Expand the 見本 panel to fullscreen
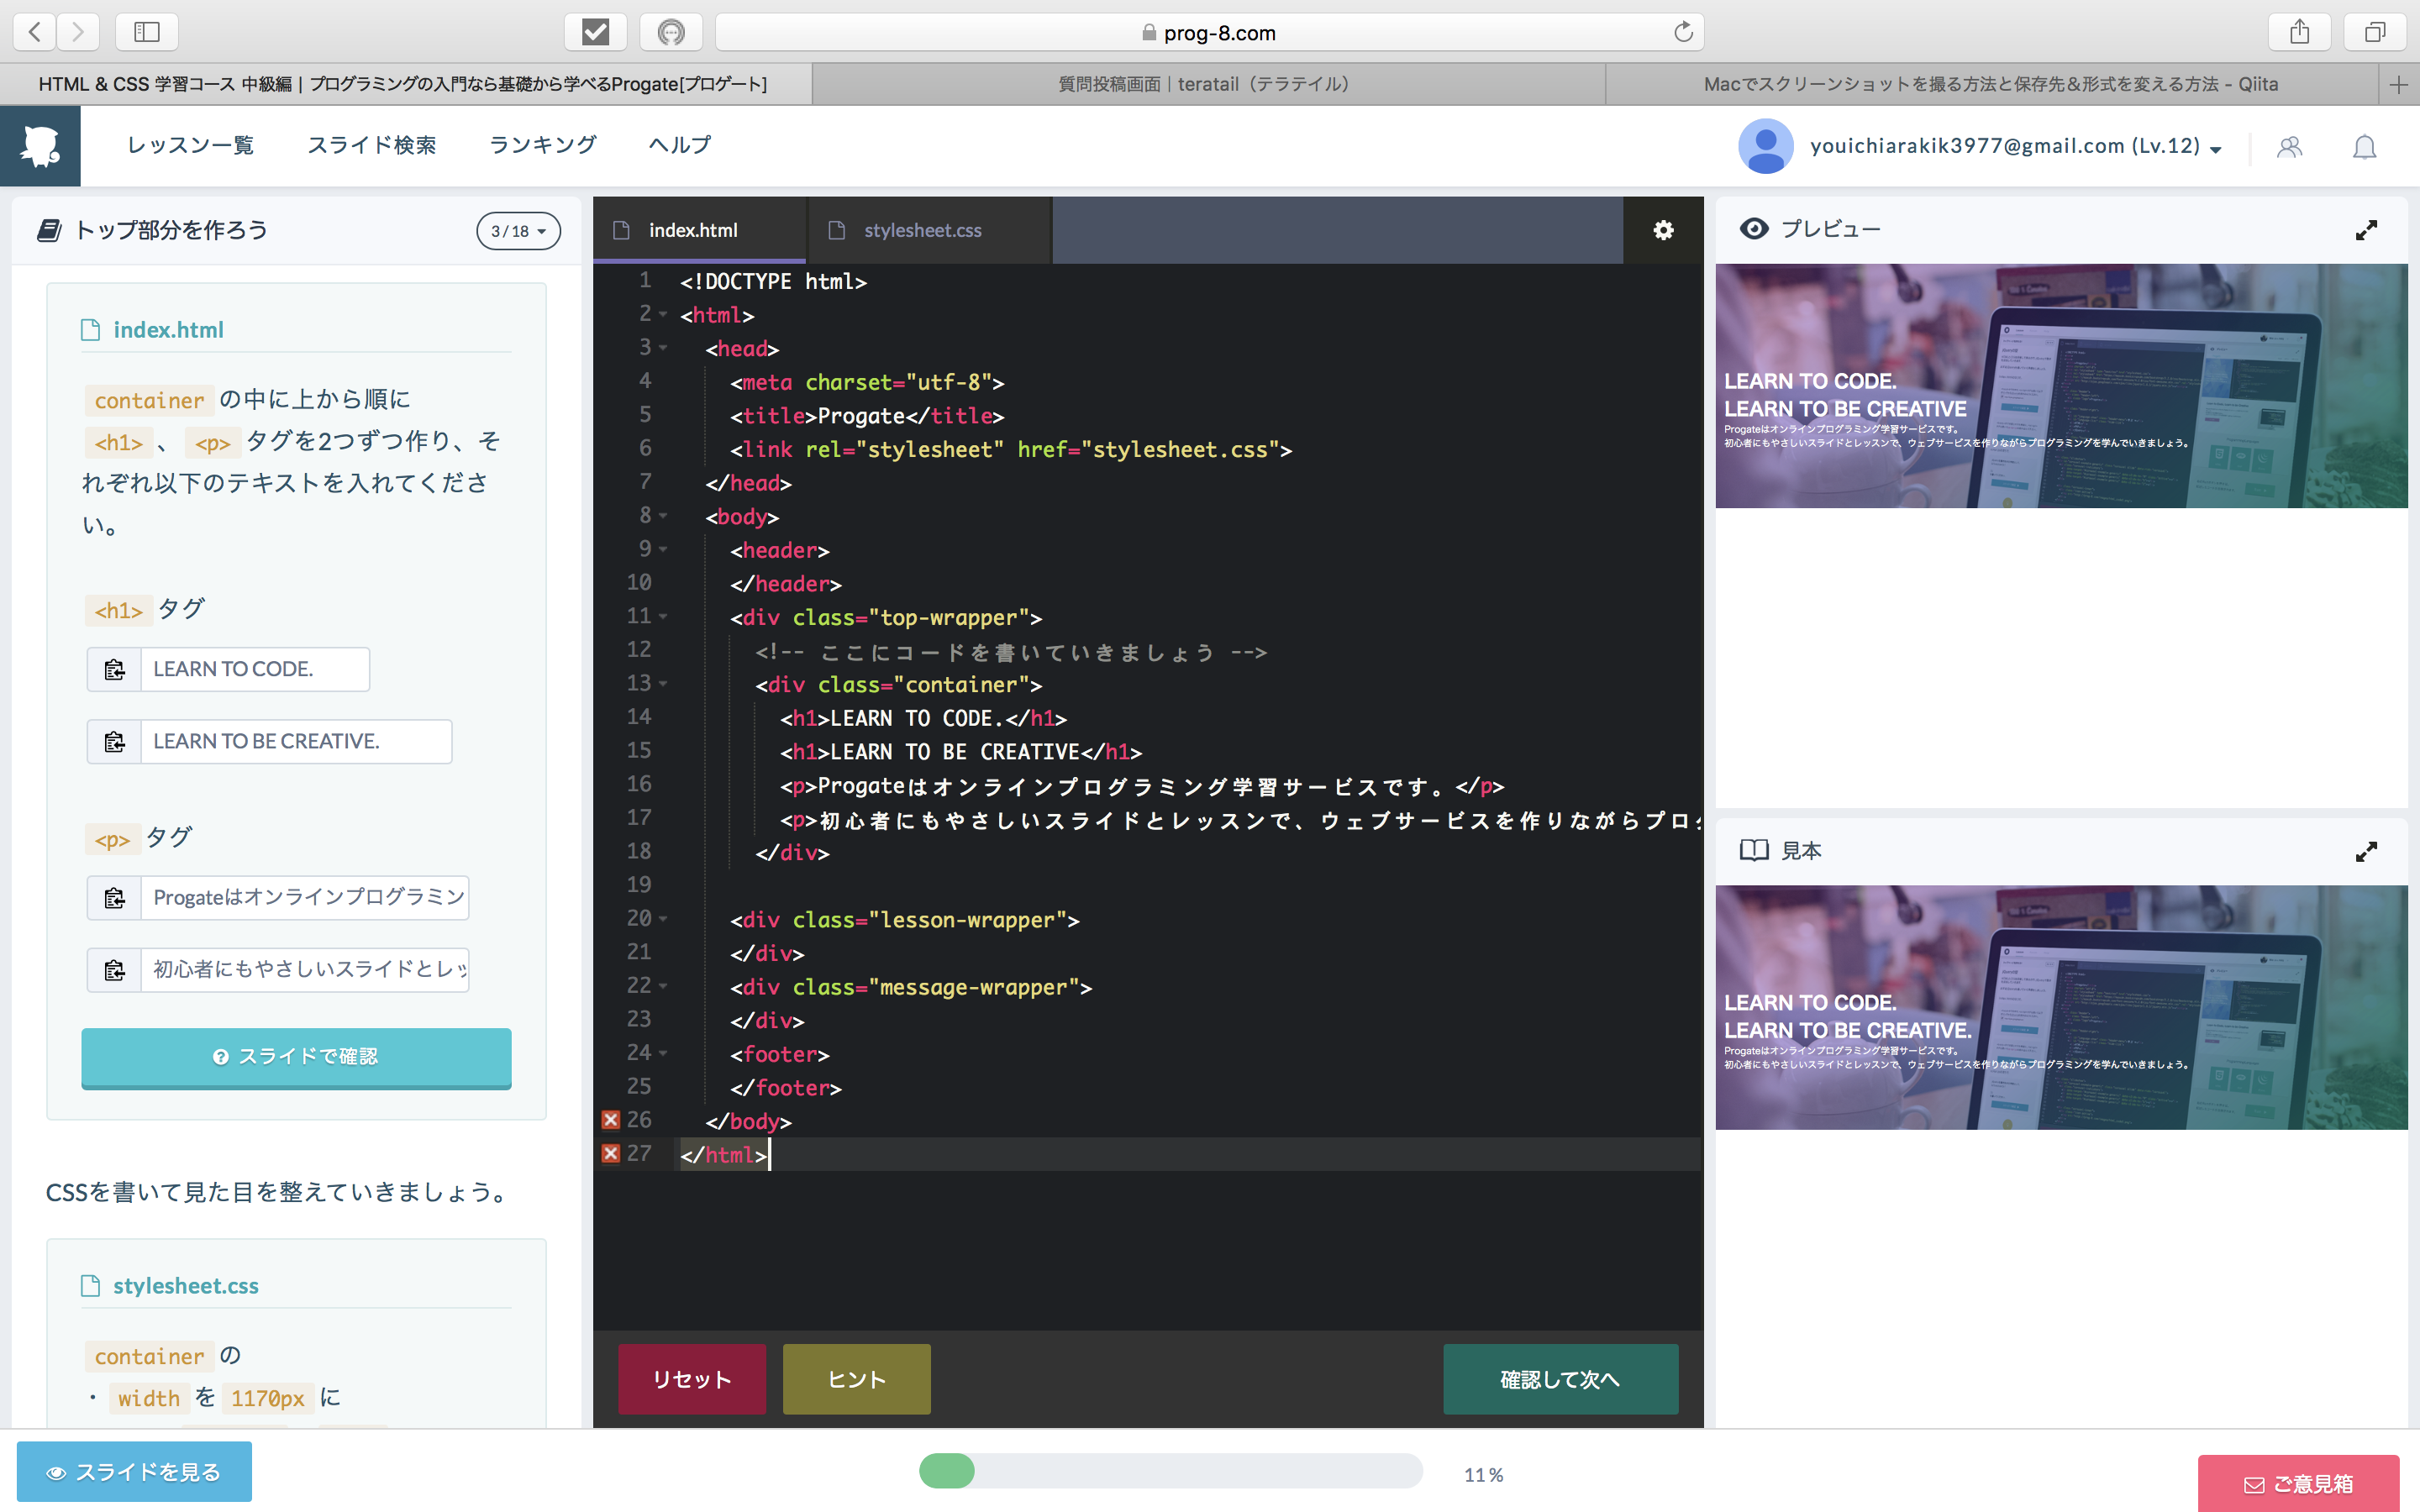2420x1512 pixels. coord(2367,851)
